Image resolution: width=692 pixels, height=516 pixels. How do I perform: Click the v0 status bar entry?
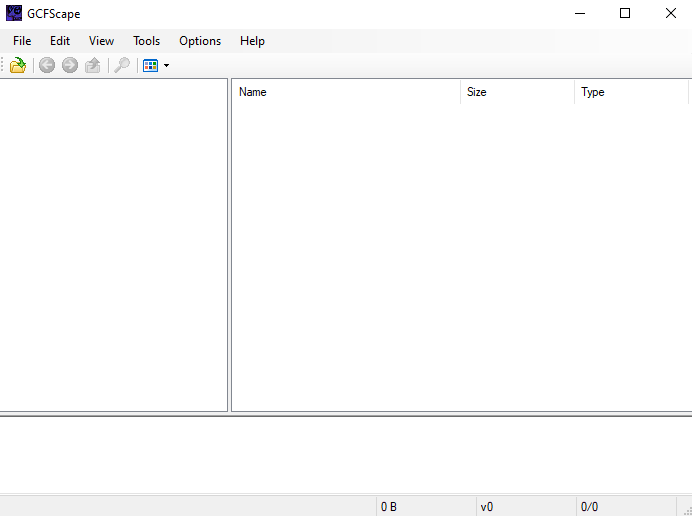[x=526, y=507]
